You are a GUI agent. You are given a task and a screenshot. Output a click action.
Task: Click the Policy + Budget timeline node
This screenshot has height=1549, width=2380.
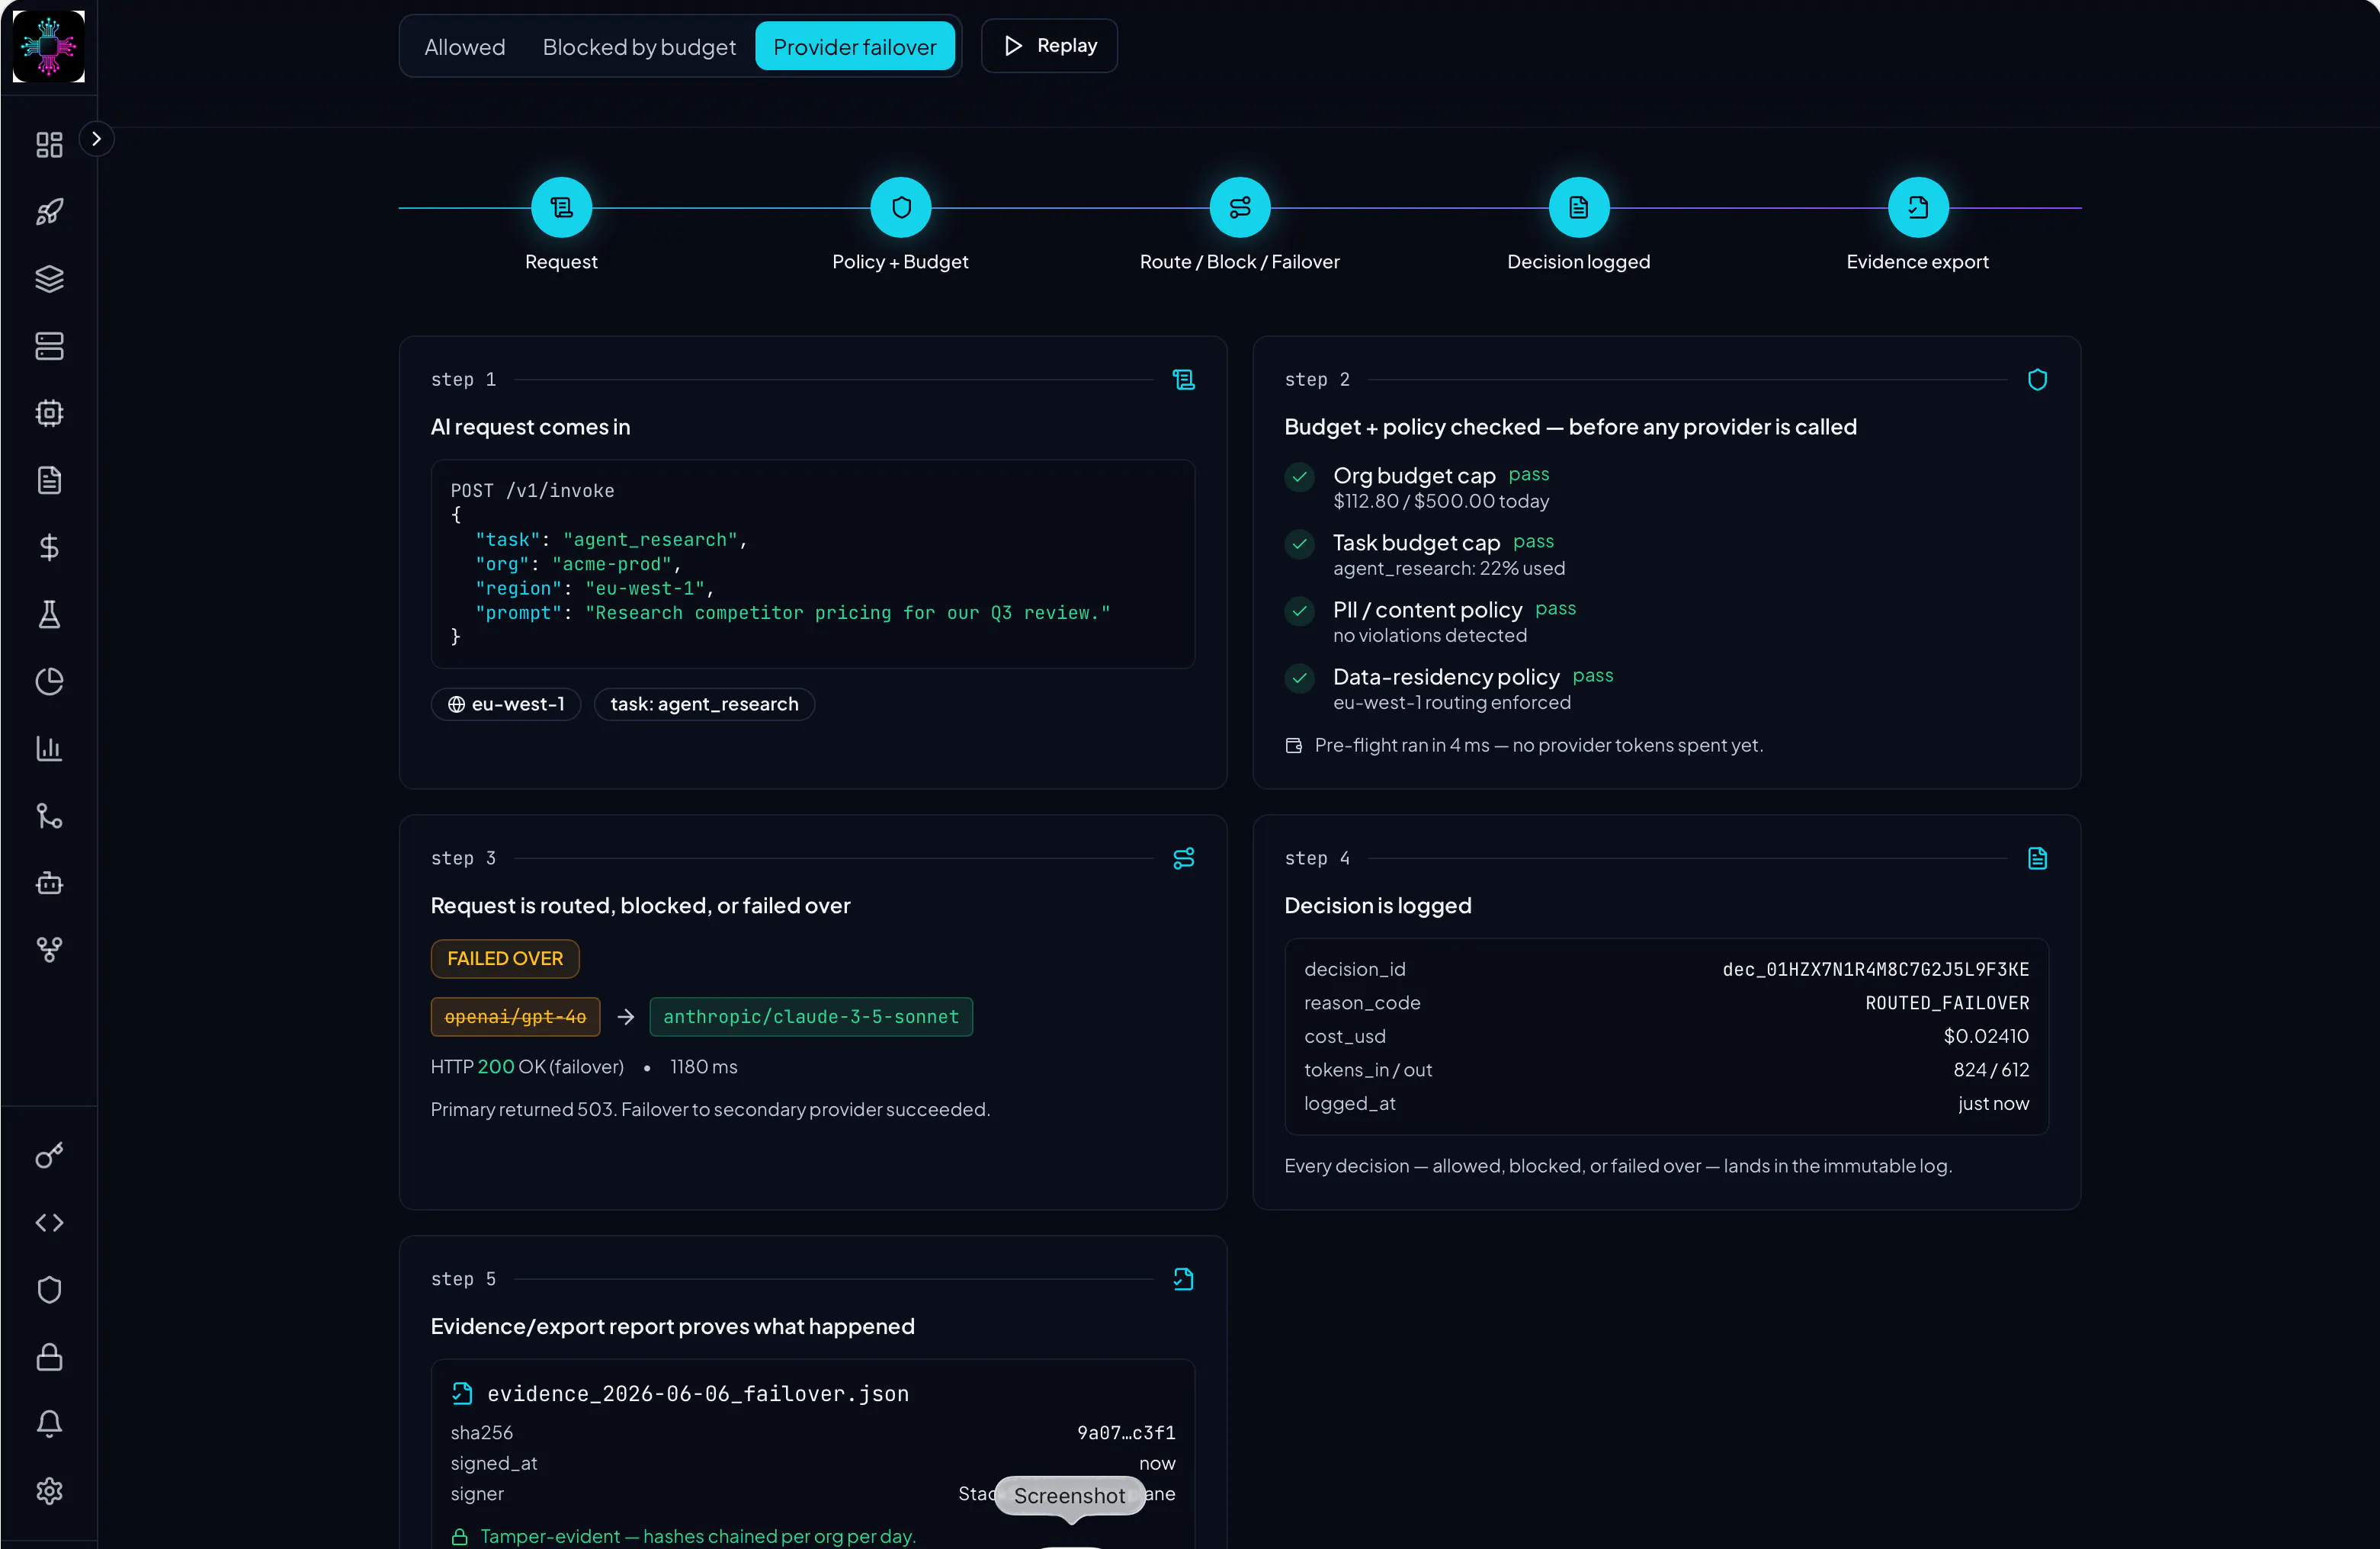click(x=900, y=208)
